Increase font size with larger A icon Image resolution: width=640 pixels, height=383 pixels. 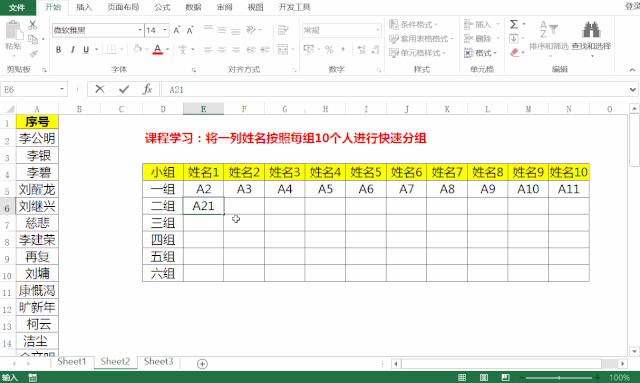pos(177,30)
